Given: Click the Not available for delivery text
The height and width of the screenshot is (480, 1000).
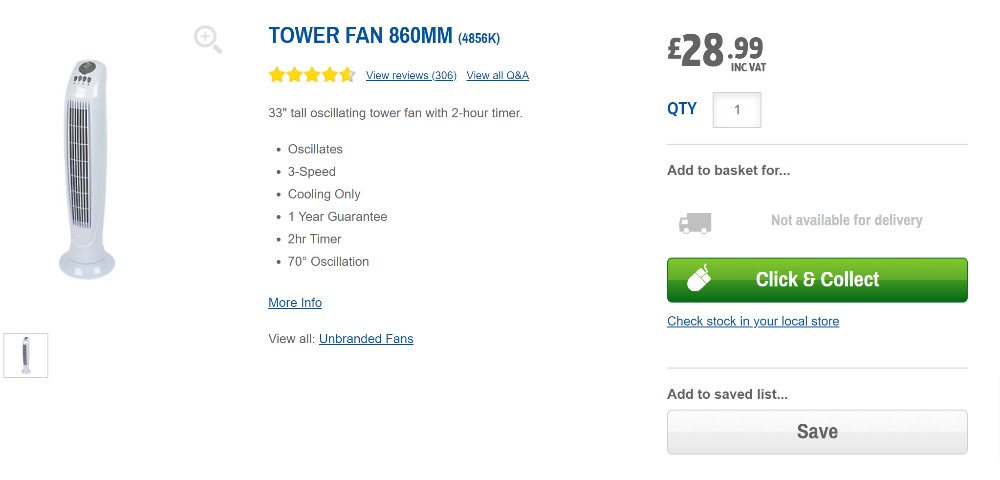Looking at the screenshot, I should 846,221.
